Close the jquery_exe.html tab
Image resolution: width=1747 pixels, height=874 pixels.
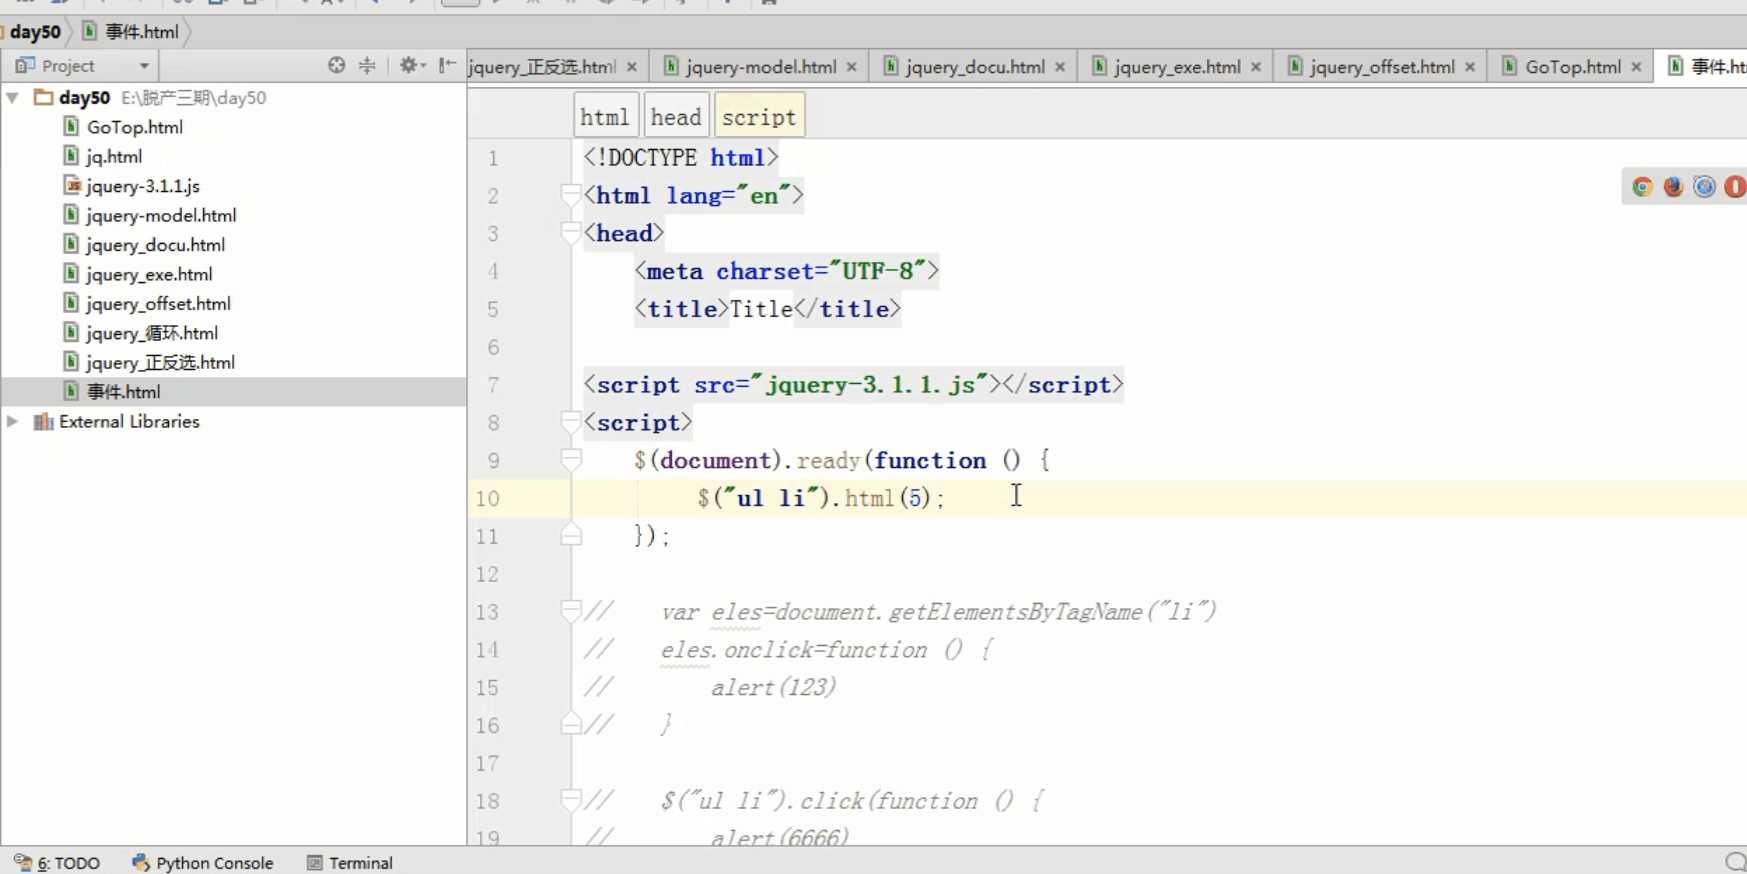(1256, 67)
